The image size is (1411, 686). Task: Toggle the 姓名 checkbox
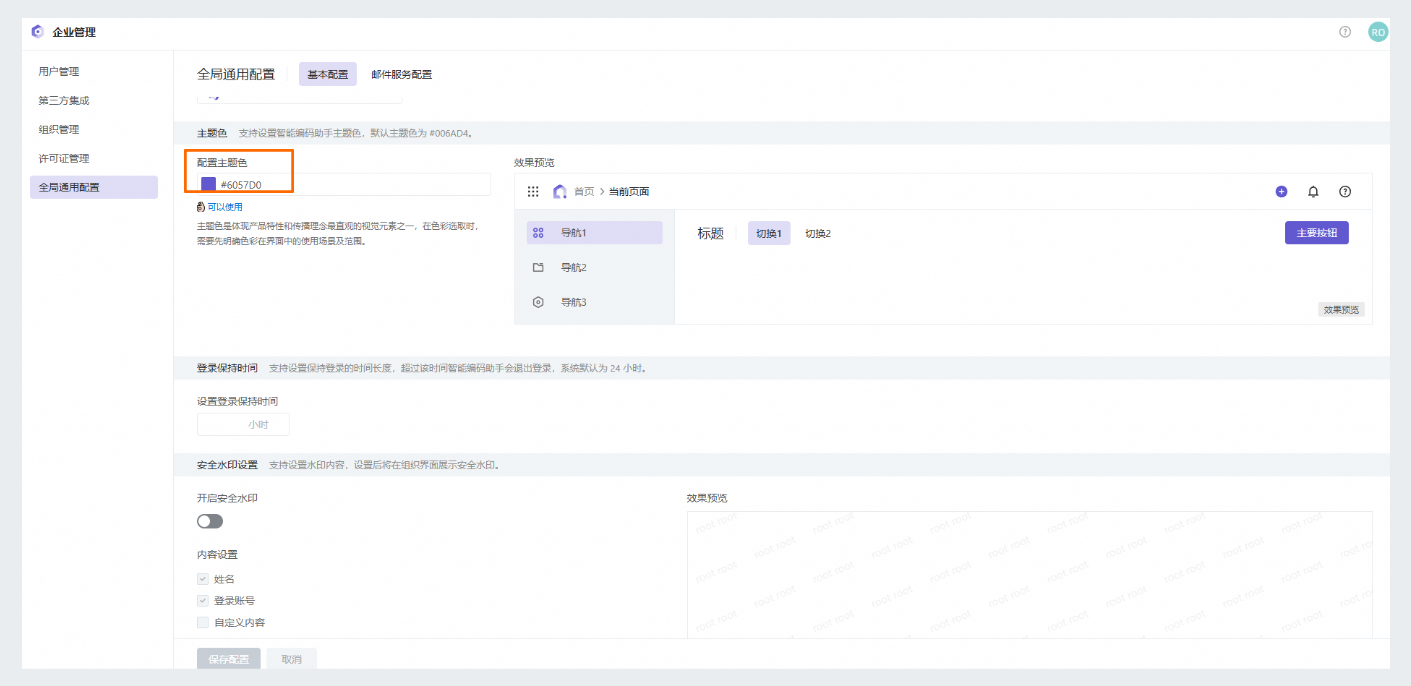(x=203, y=579)
